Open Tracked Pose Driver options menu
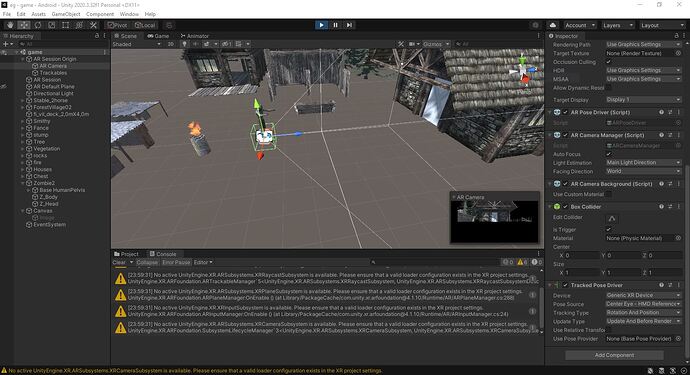The width and height of the screenshot is (690, 375). pyautogui.click(x=679, y=285)
